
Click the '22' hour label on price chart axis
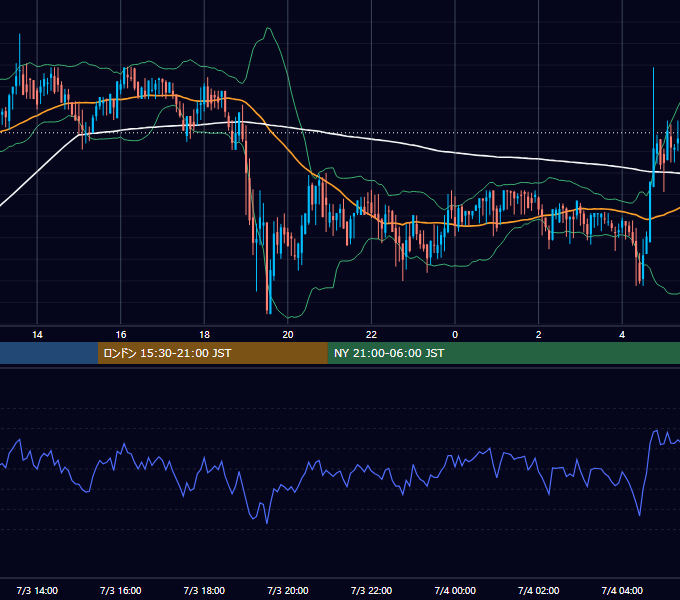371,335
